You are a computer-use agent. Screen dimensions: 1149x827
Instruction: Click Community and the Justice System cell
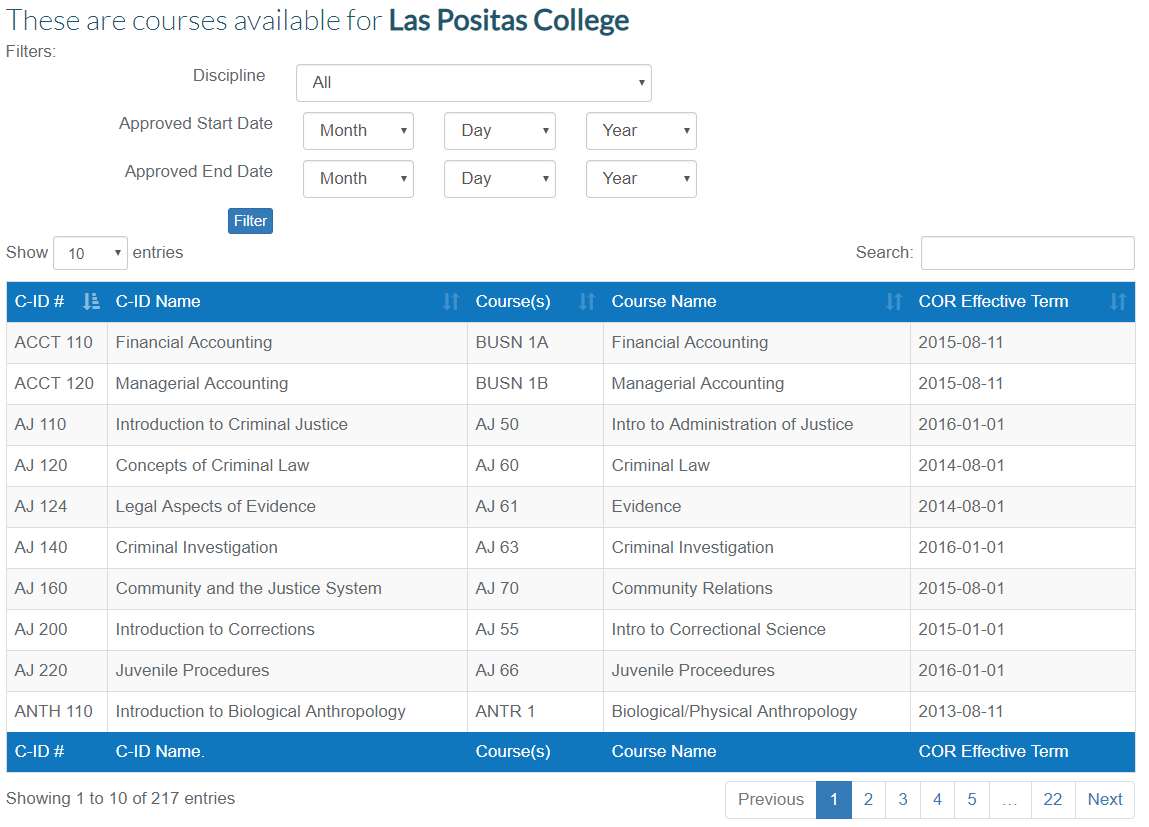pos(287,589)
